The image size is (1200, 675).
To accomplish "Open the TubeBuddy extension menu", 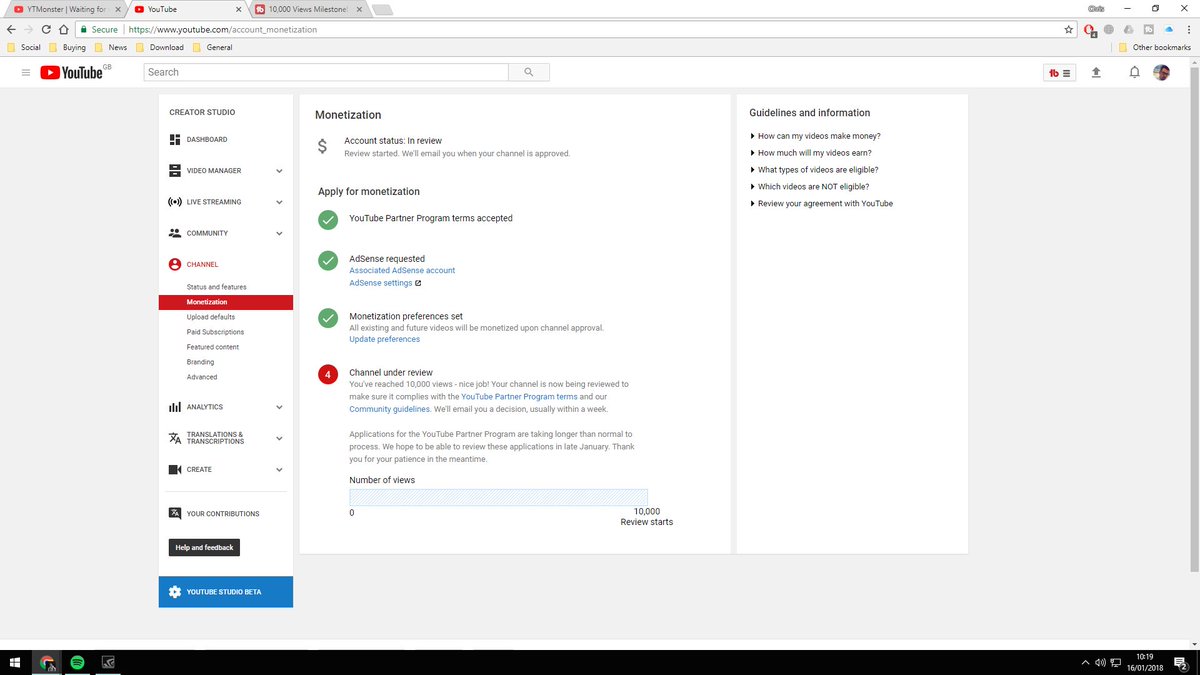I will [x=1059, y=72].
